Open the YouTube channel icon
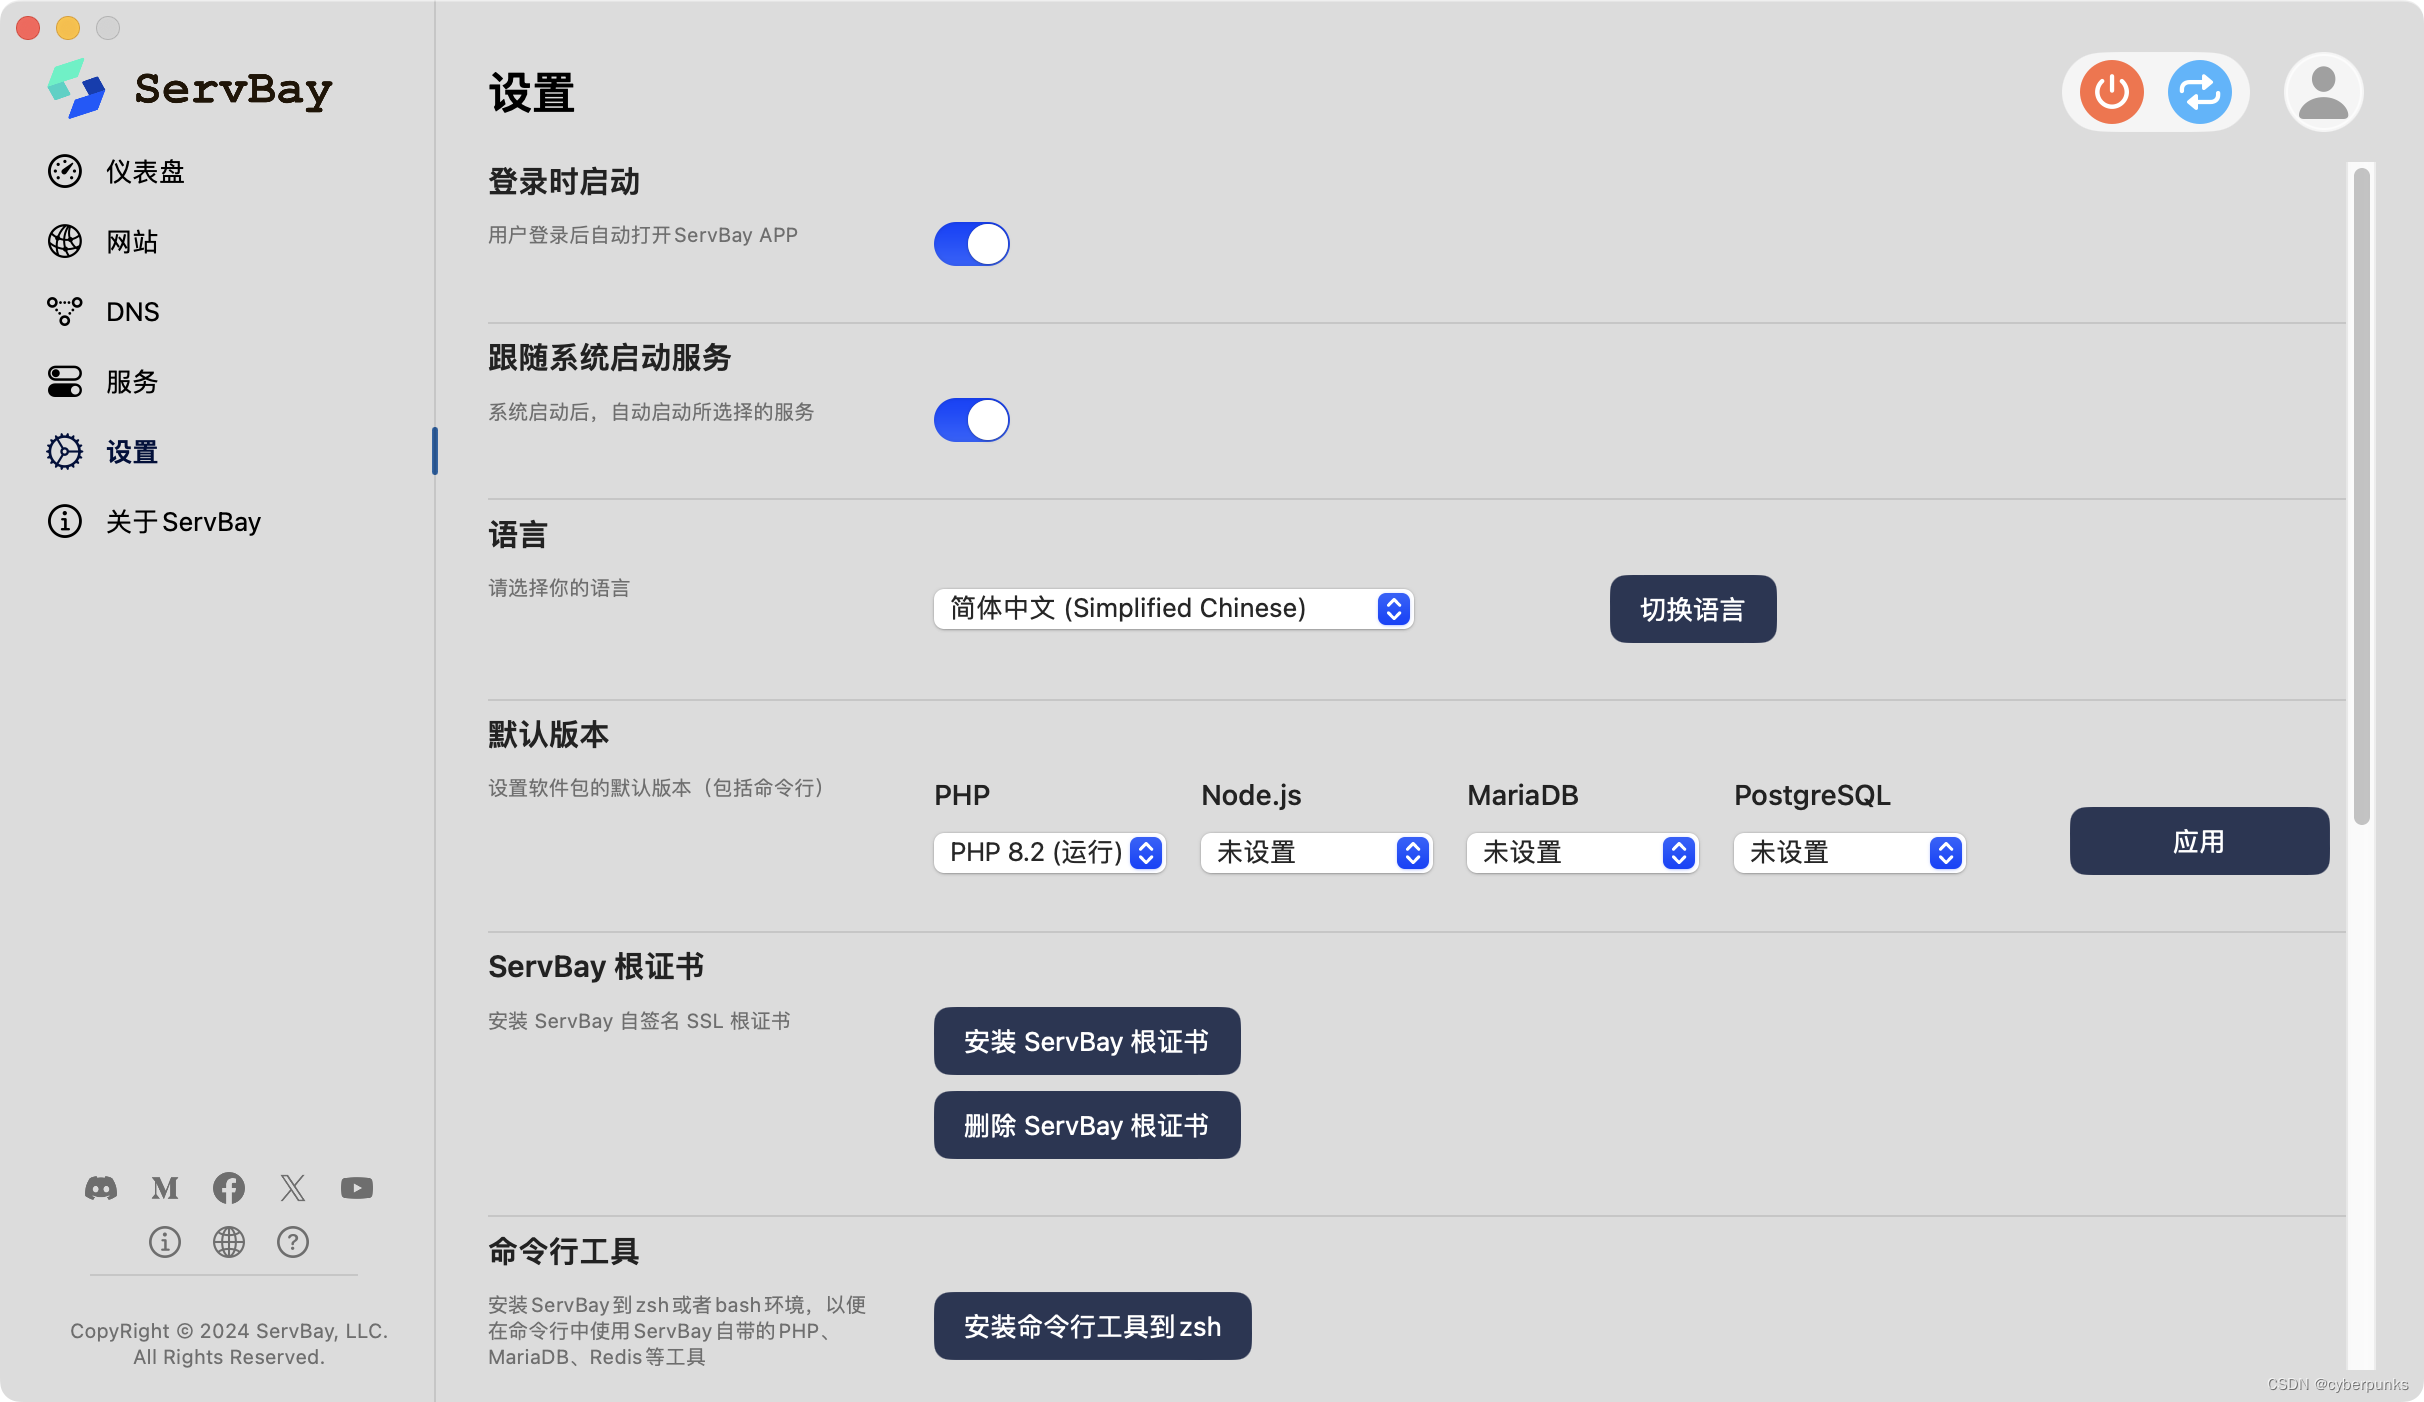Screen dimensions: 2424x1402 (357, 1188)
